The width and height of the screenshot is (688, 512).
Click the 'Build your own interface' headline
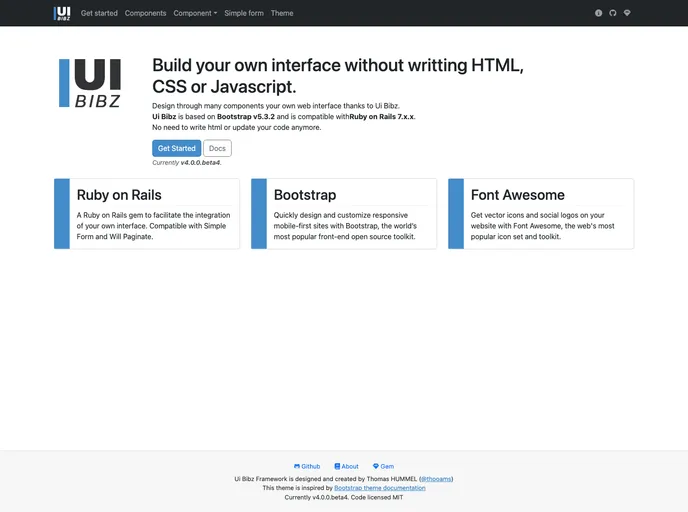338,76
